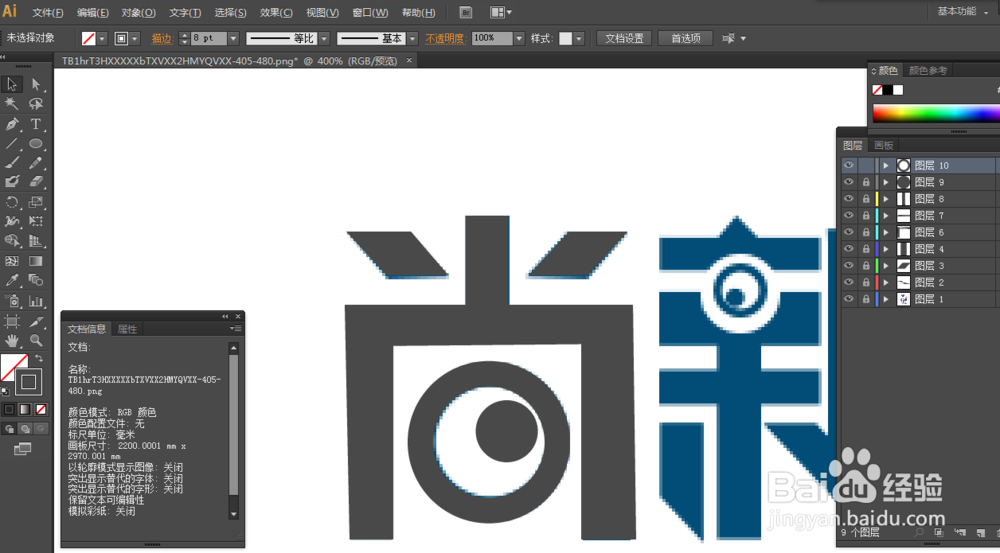The height and width of the screenshot is (553, 1000).
Task: Open the 基本 brush definition dropdown
Action: tap(412, 38)
